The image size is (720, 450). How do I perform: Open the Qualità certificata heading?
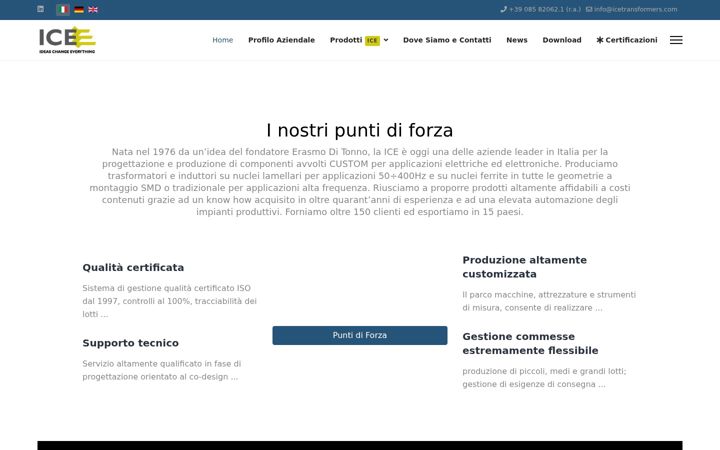point(133,267)
